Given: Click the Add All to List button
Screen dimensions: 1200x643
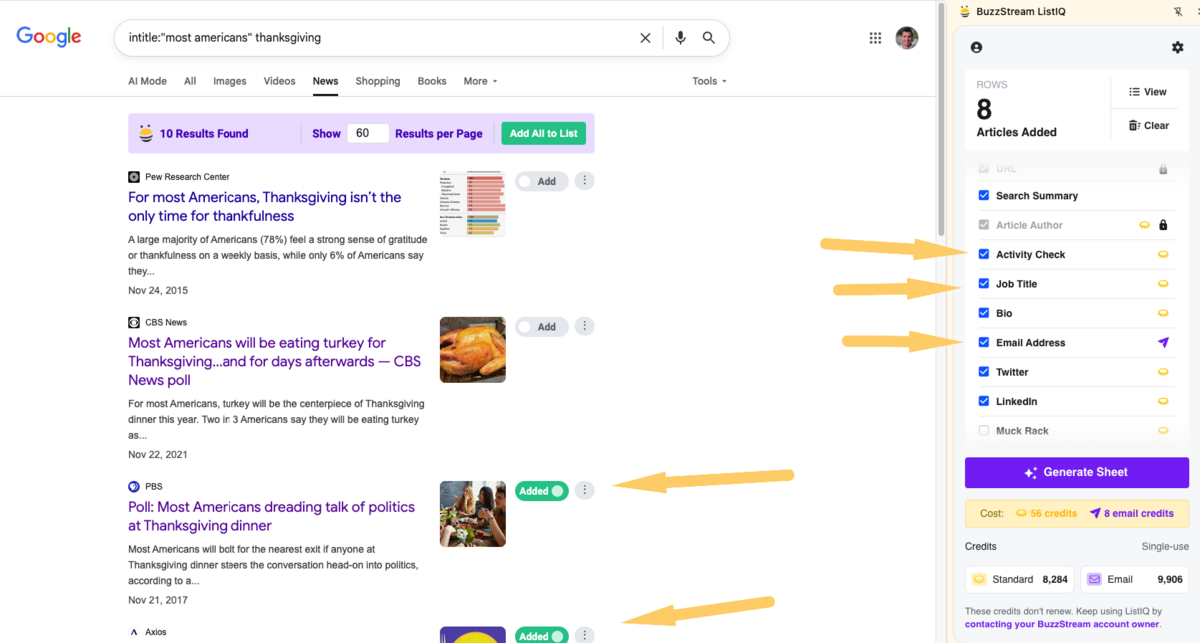Looking at the screenshot, I should (543, 132).
